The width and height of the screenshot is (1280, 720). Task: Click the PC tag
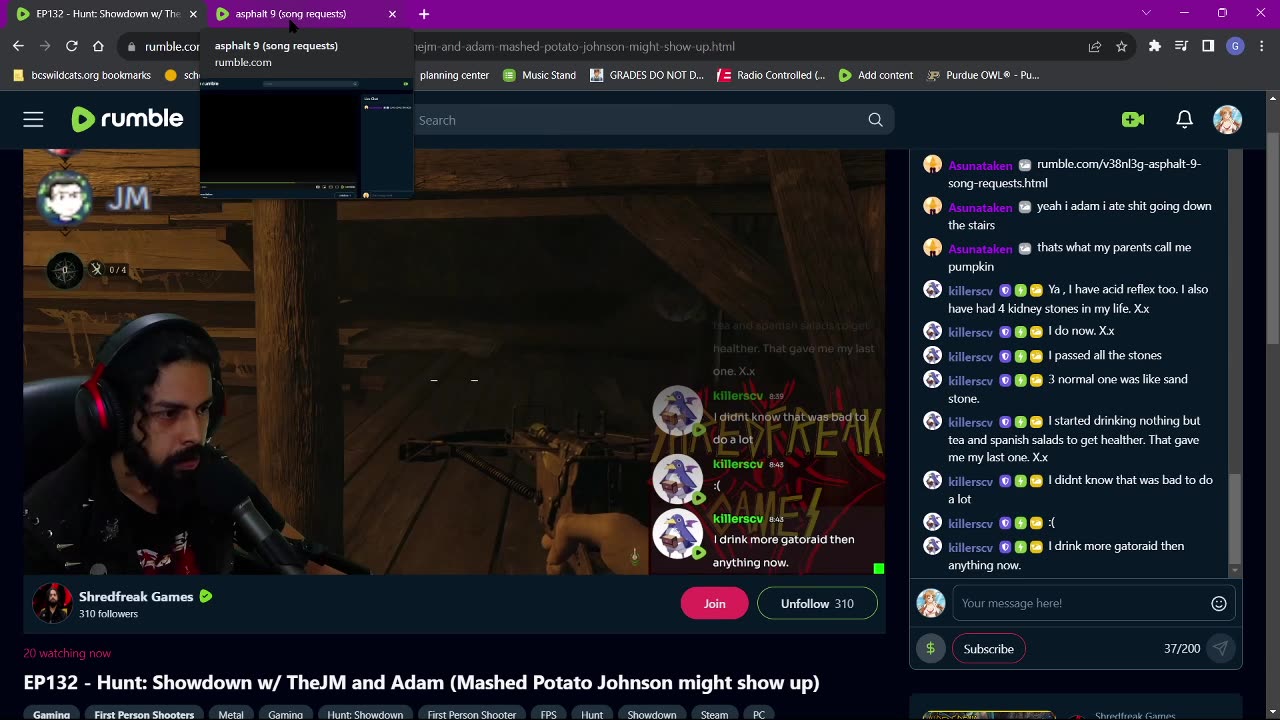759,714
